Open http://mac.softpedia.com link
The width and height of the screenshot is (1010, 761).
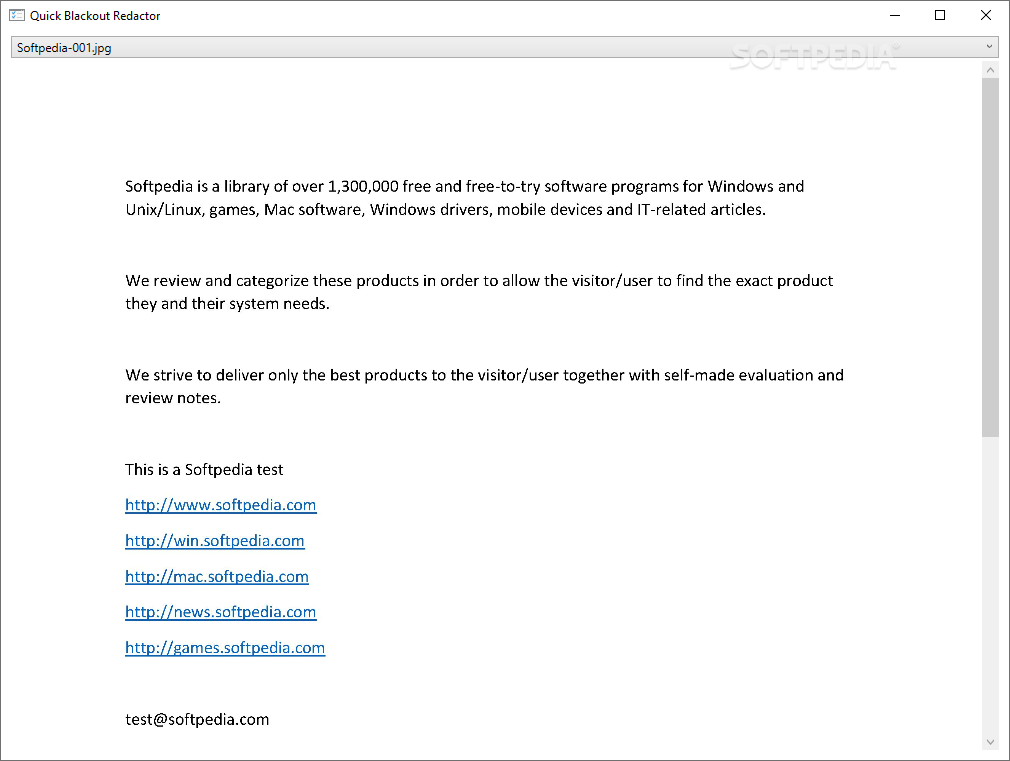(x=216, y=577)
